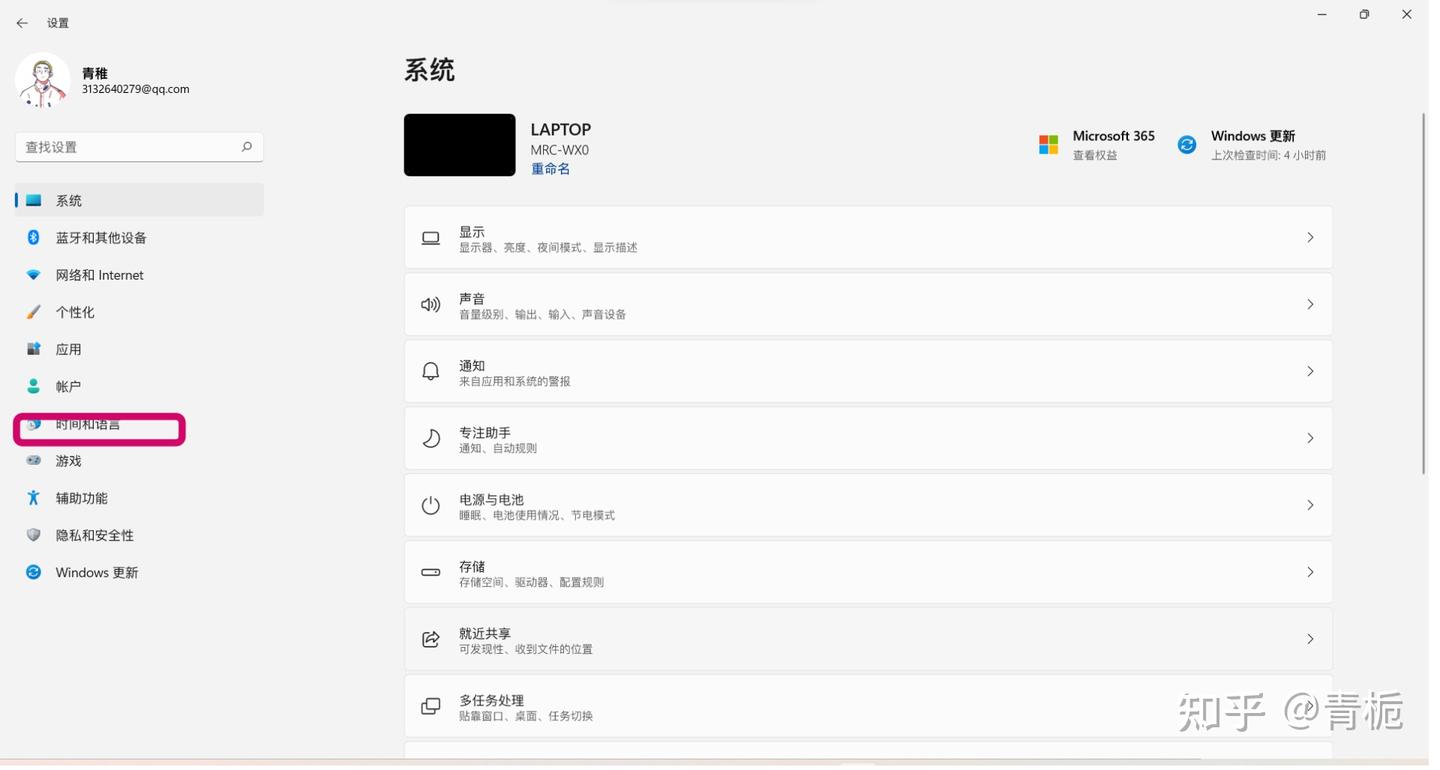Open 网络和 Internet via its sidebar icon
This screenshot has height=770, width=1440.
[x=33, y=274]
